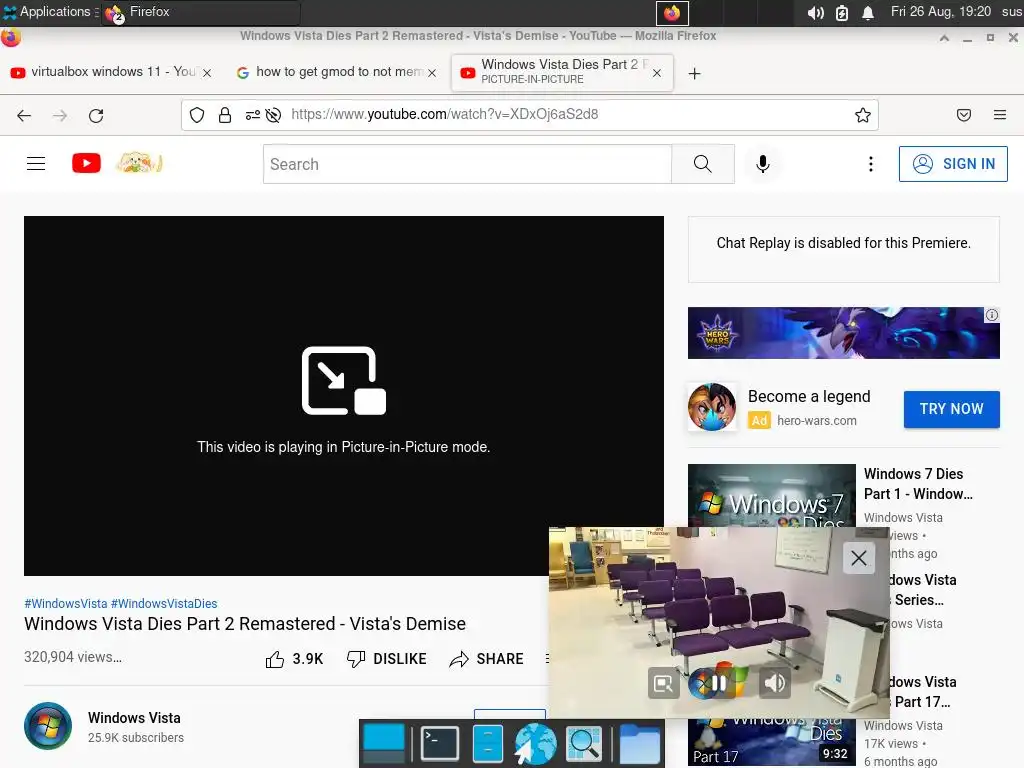The height and width of the screenshot is (768, 1024).
Task: Reload the current page
Action: (96, 116)
